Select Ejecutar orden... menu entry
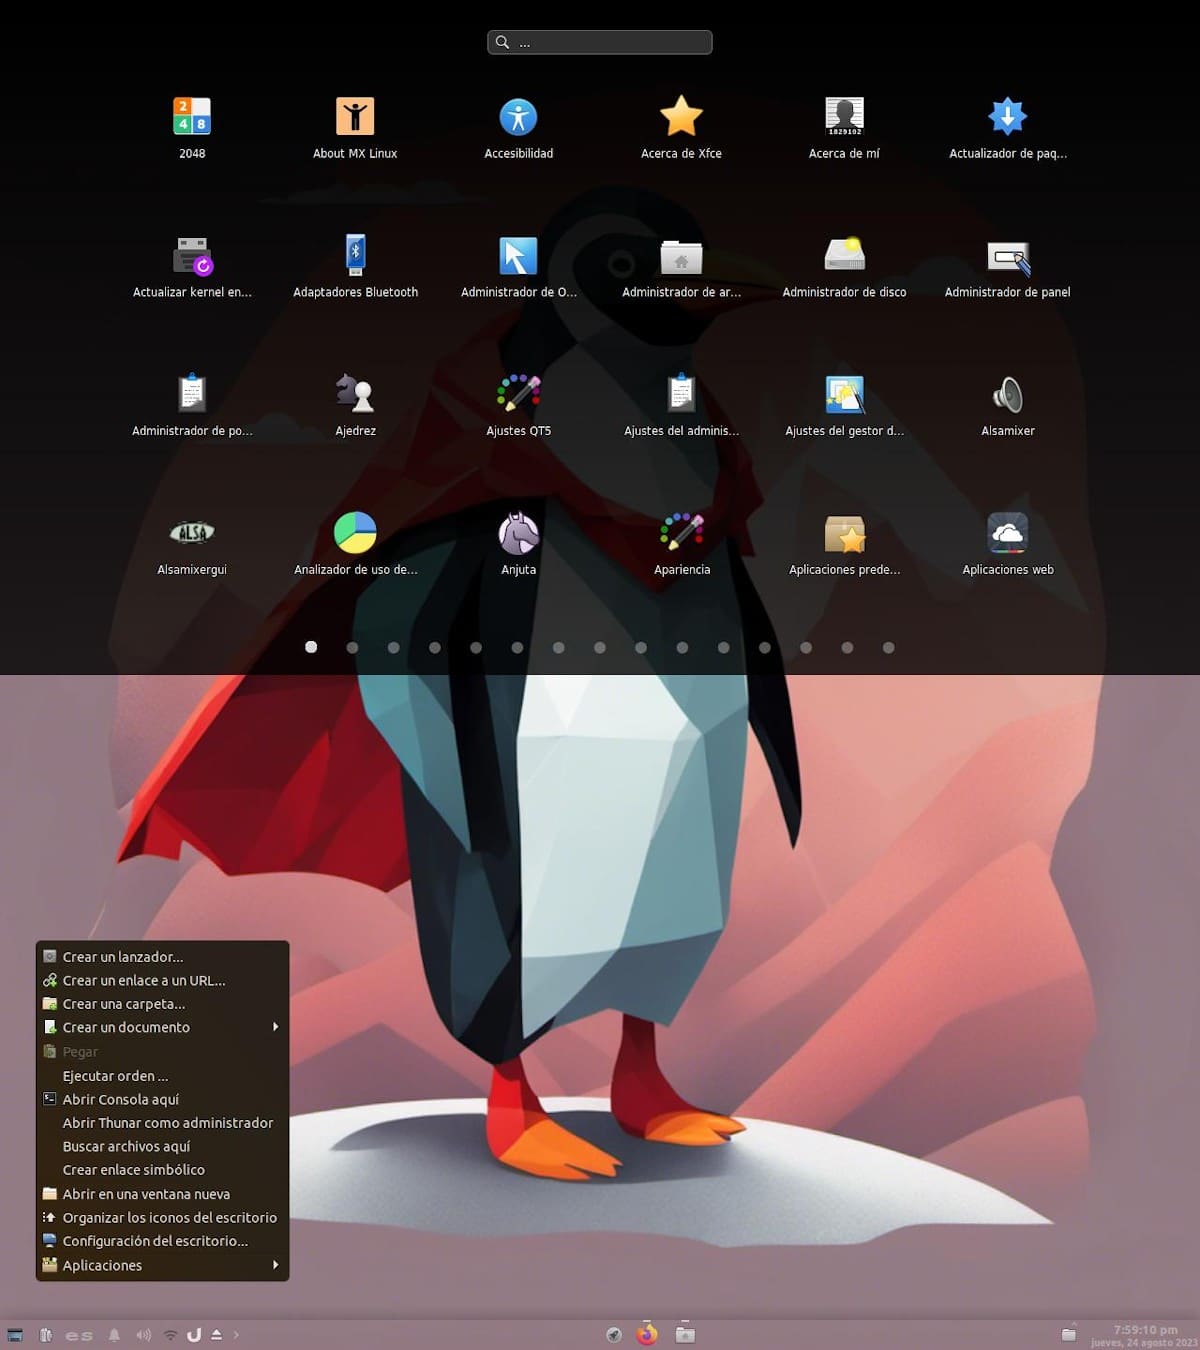This screenshot has height=1350, width=1200. [x=162, y=1076]
